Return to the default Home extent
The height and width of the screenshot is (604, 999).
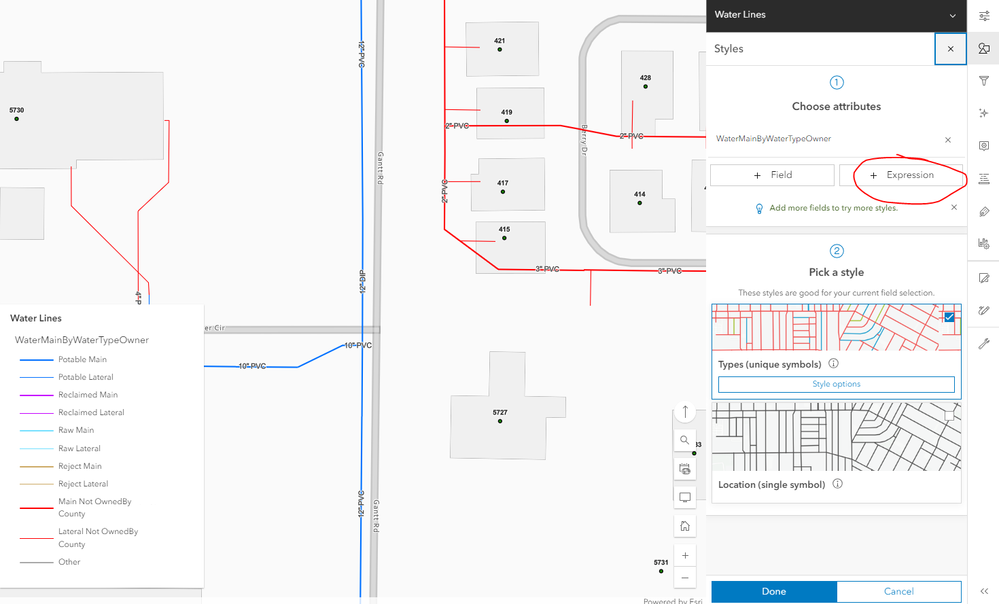[685, 526]
